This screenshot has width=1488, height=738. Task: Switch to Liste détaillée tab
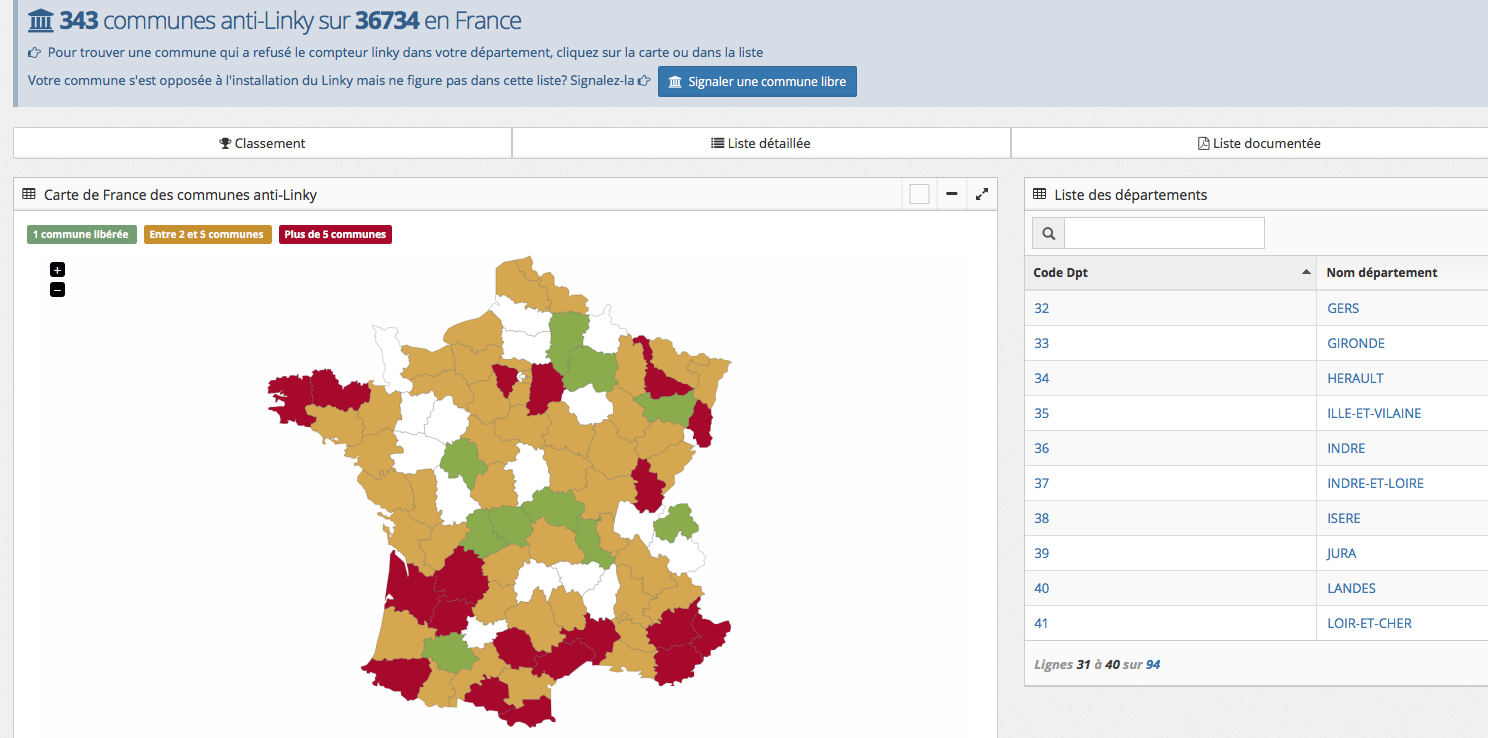tap(761, 143)
